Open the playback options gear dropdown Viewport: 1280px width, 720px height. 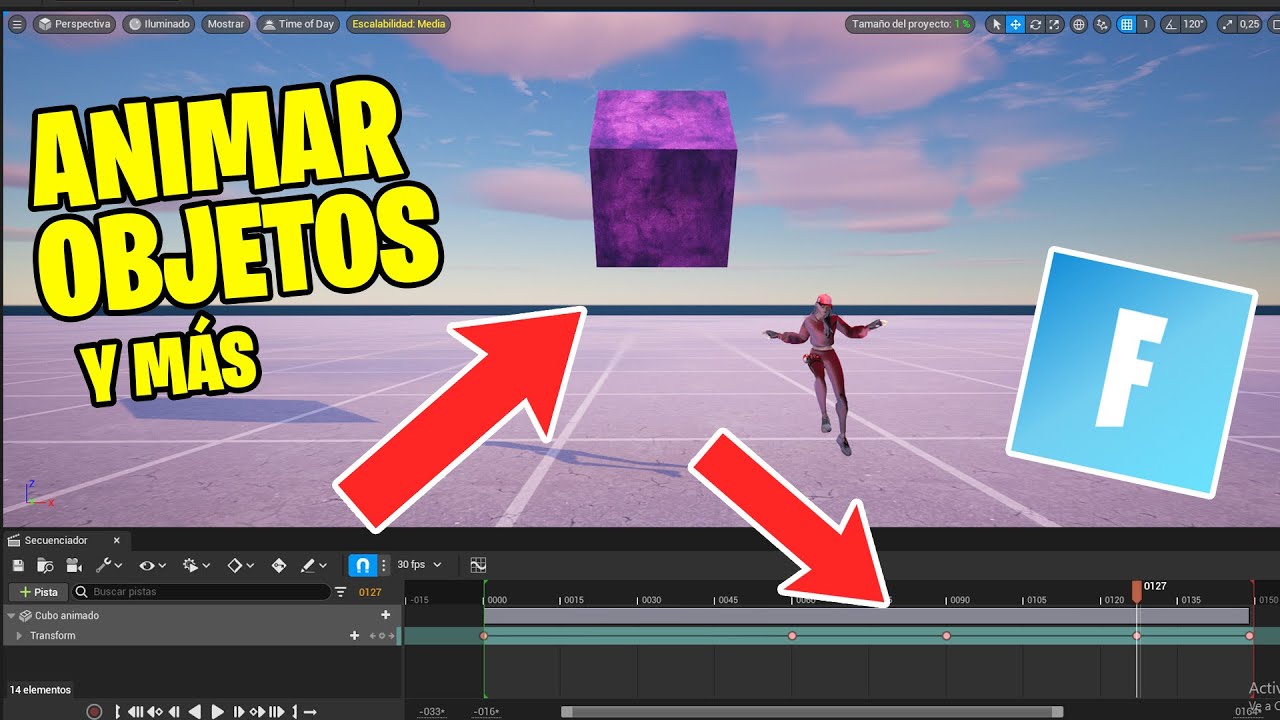click(x=196, y=565)
